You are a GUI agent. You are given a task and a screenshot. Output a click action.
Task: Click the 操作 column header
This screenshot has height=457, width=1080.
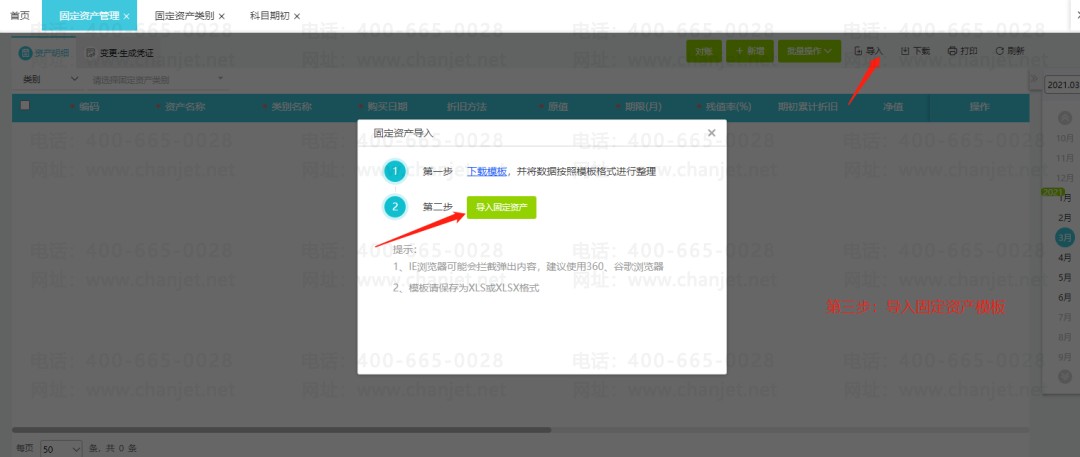[x=979, y=107]
